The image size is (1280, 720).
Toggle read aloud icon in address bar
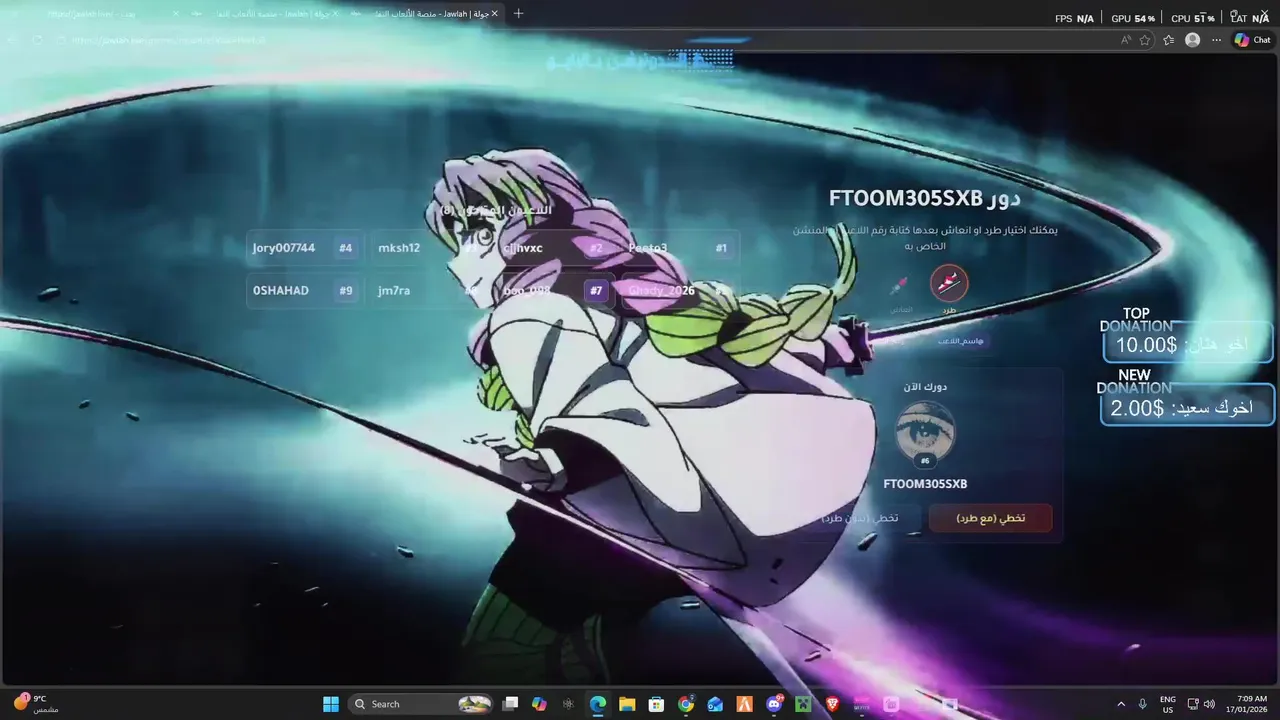[x=1126, y=40]
